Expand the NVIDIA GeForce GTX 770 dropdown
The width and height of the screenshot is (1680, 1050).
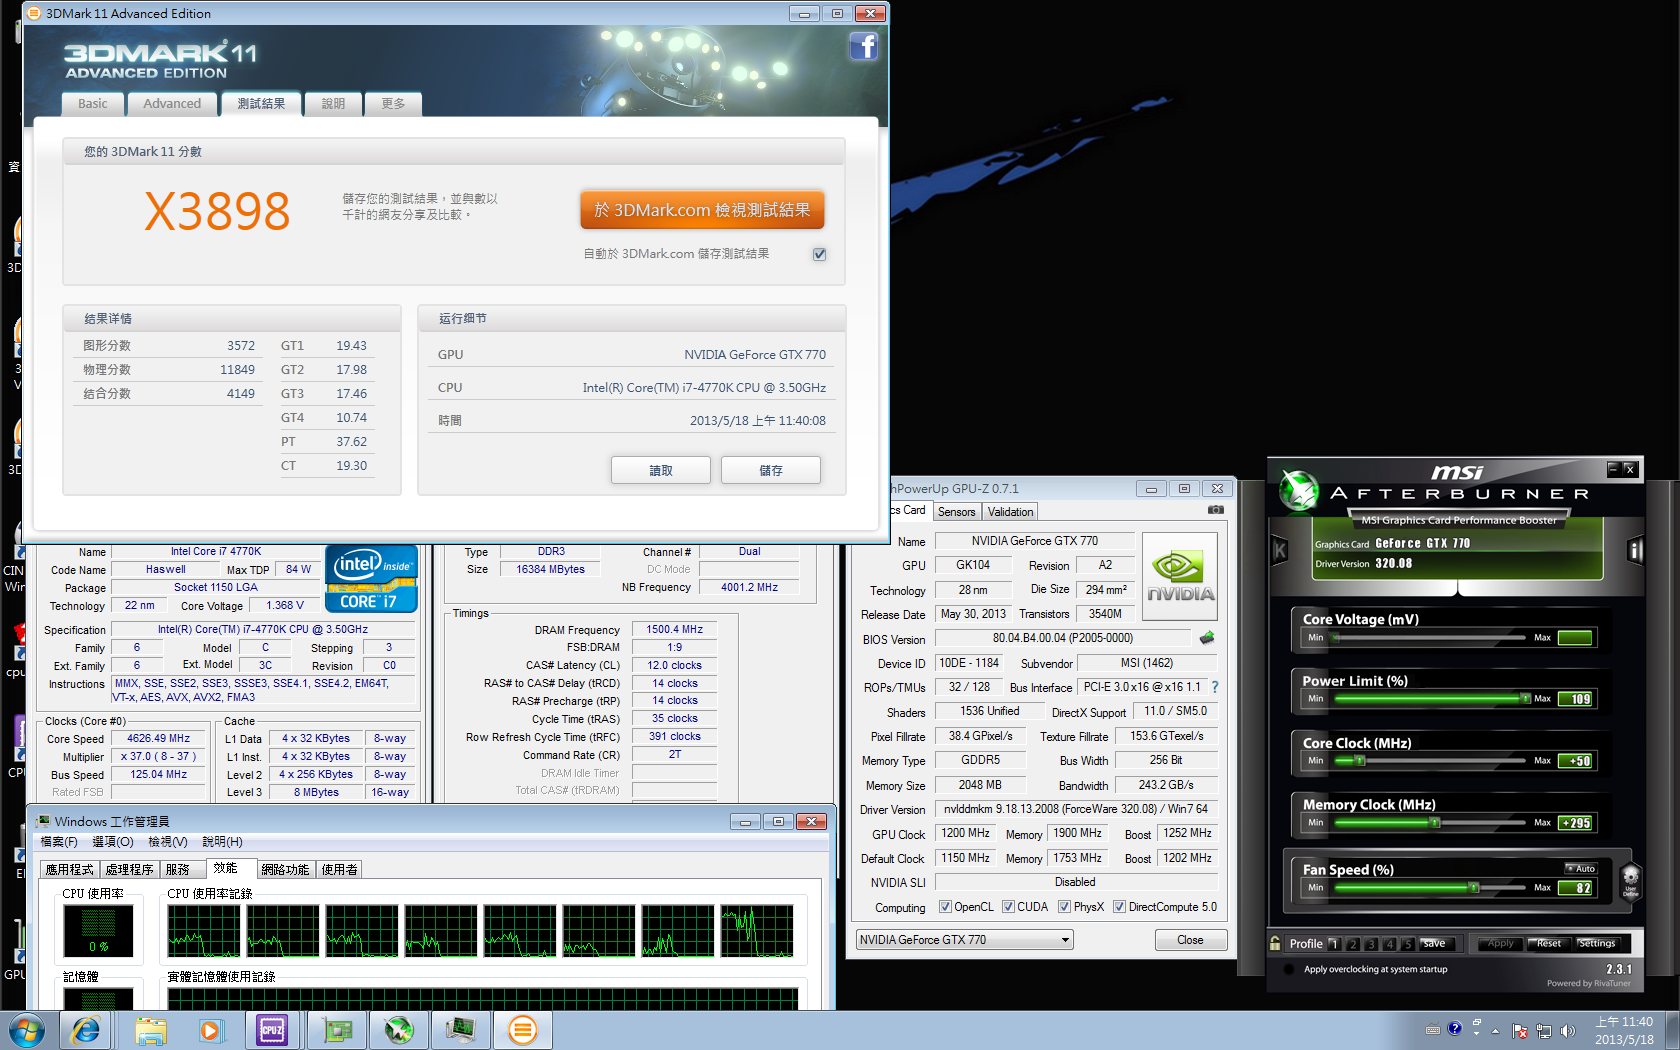pyautogui.click(x=1065, y=940)
